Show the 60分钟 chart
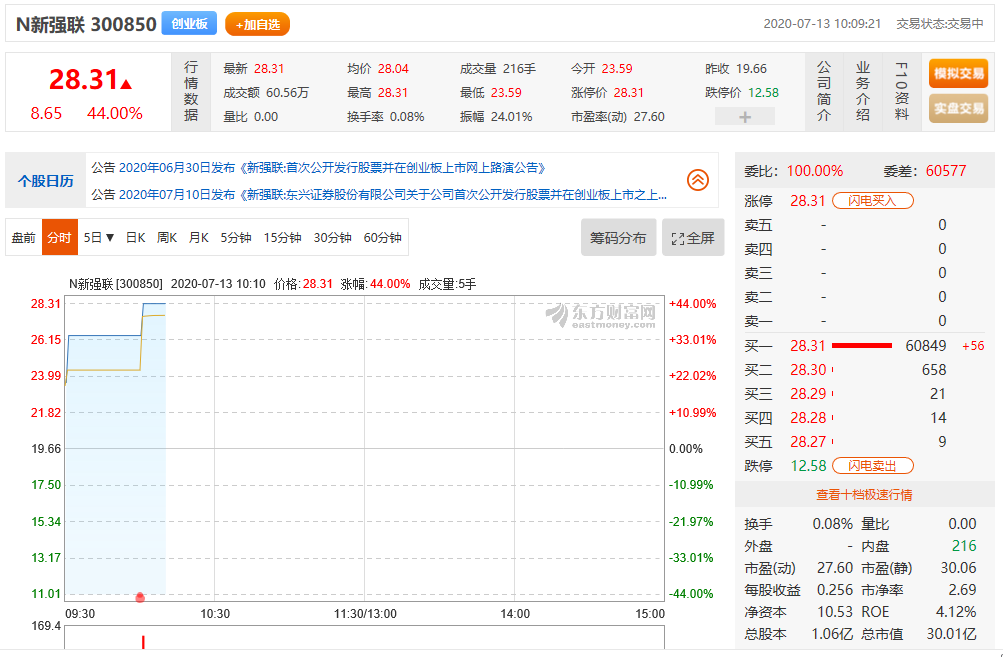Image resolution: width=1003 pixels, height=657 pixels. click(383, 237)
